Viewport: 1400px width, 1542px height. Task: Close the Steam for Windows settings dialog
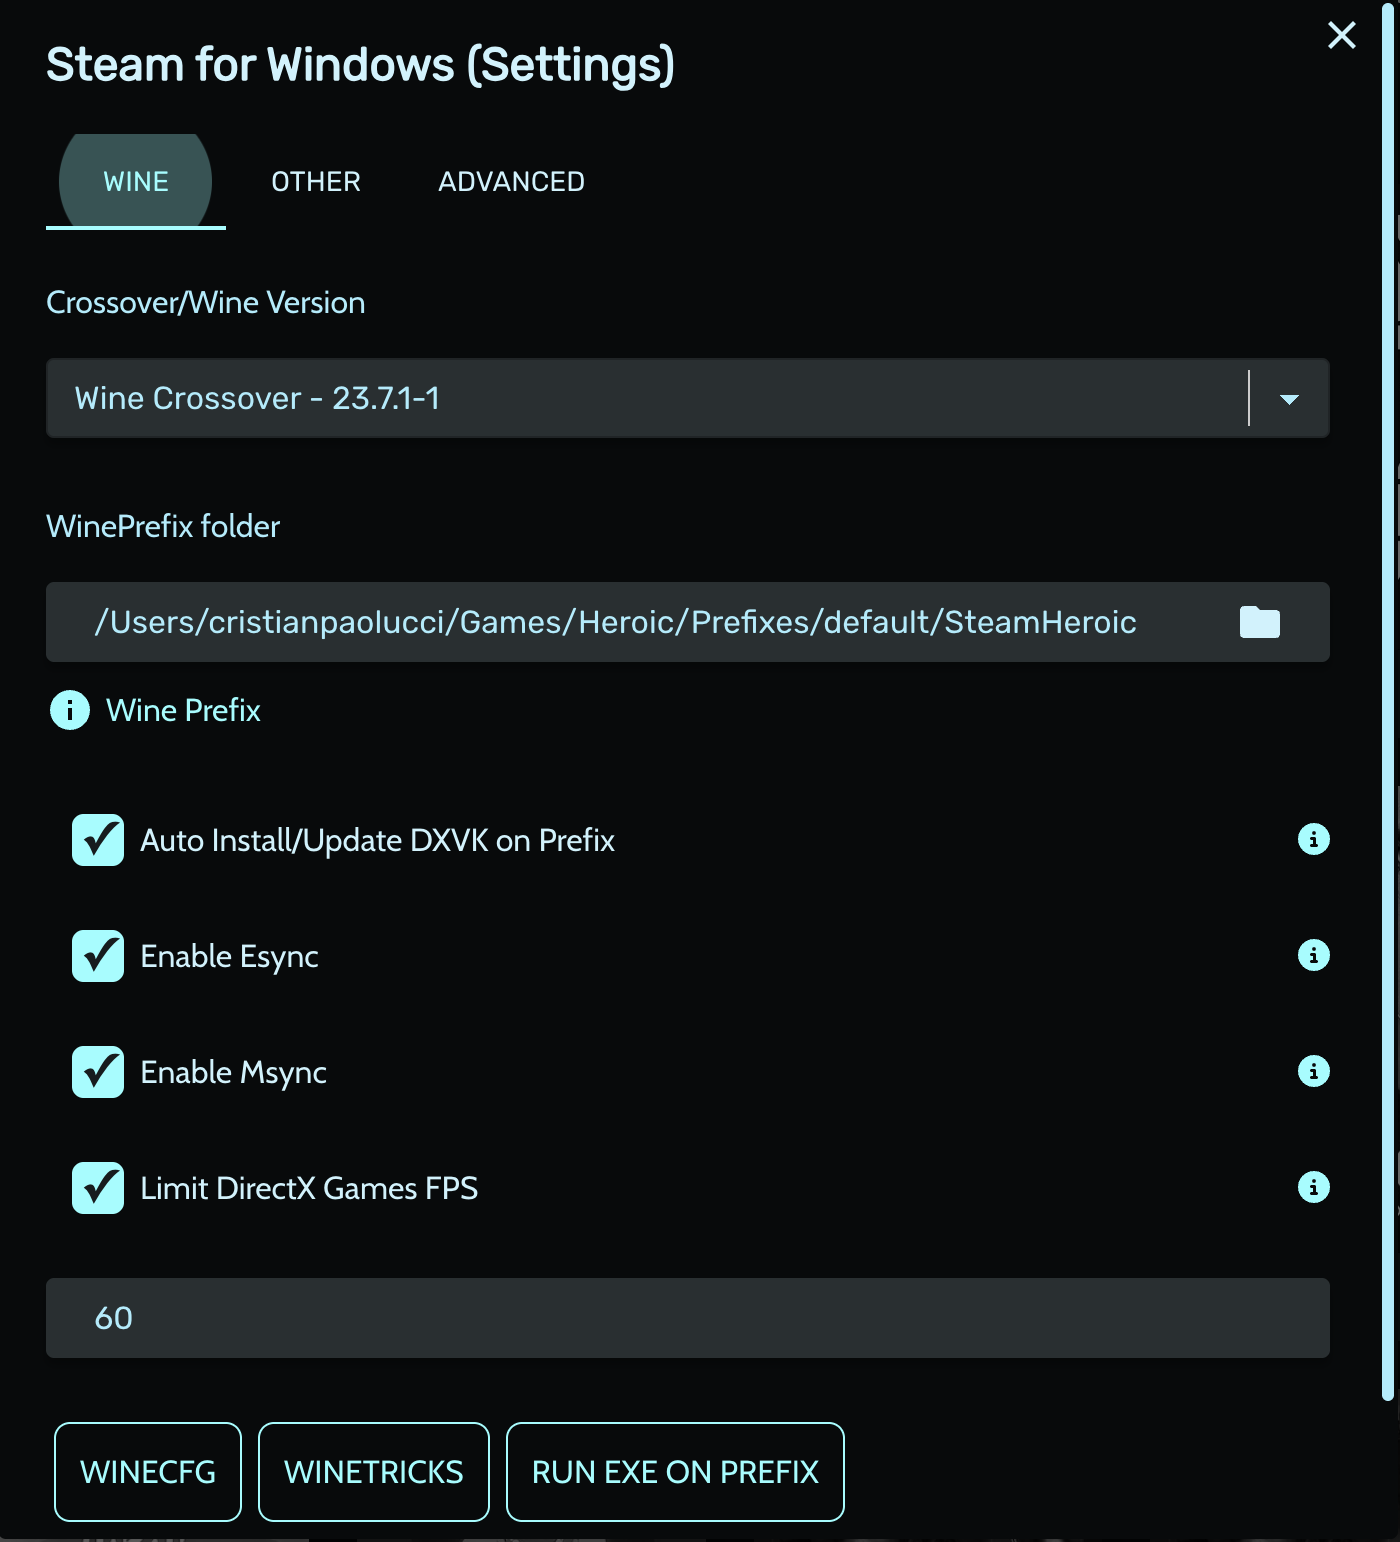(x=1341, y=35)
